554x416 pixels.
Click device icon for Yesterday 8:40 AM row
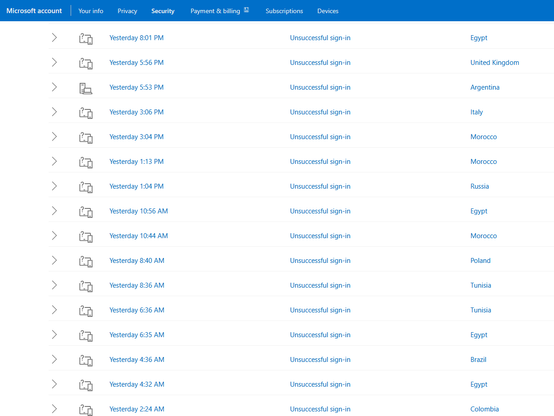86,261
